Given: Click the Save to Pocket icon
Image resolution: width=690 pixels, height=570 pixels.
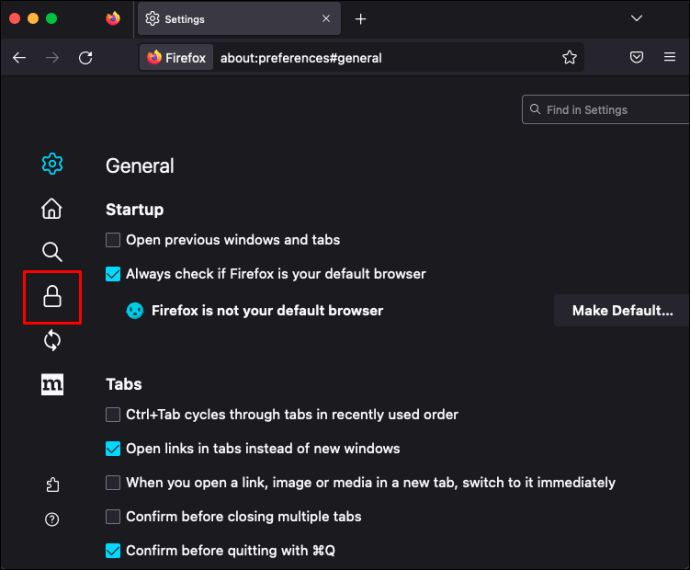Looking at the screenshot, I should (x=636, y=58).
